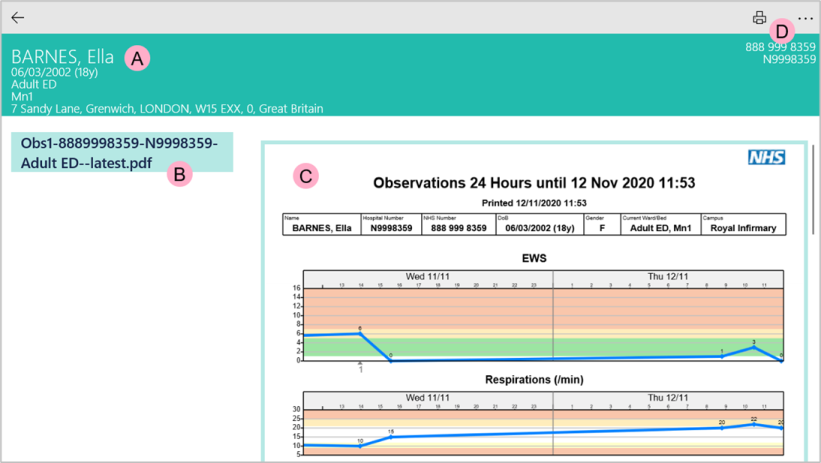Screen dimensions: 821x463
Task: Click the EWS chart heading
Action: tap(533, 258)
